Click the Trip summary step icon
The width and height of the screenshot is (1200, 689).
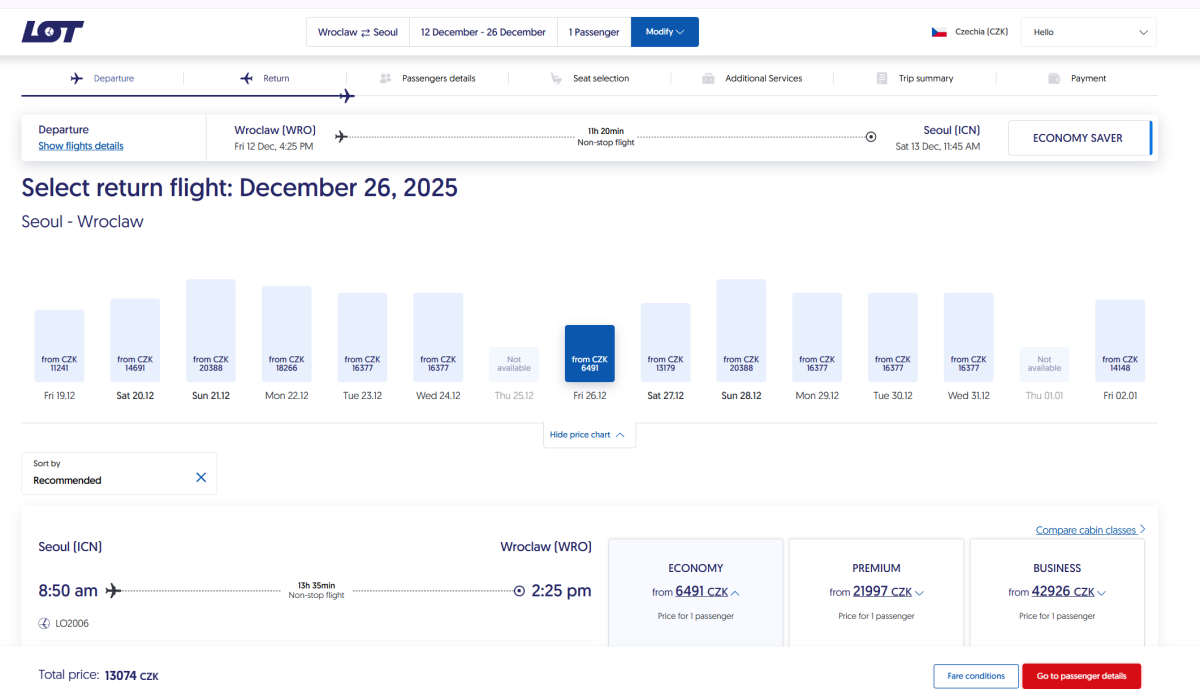click(x=881, y=78)
